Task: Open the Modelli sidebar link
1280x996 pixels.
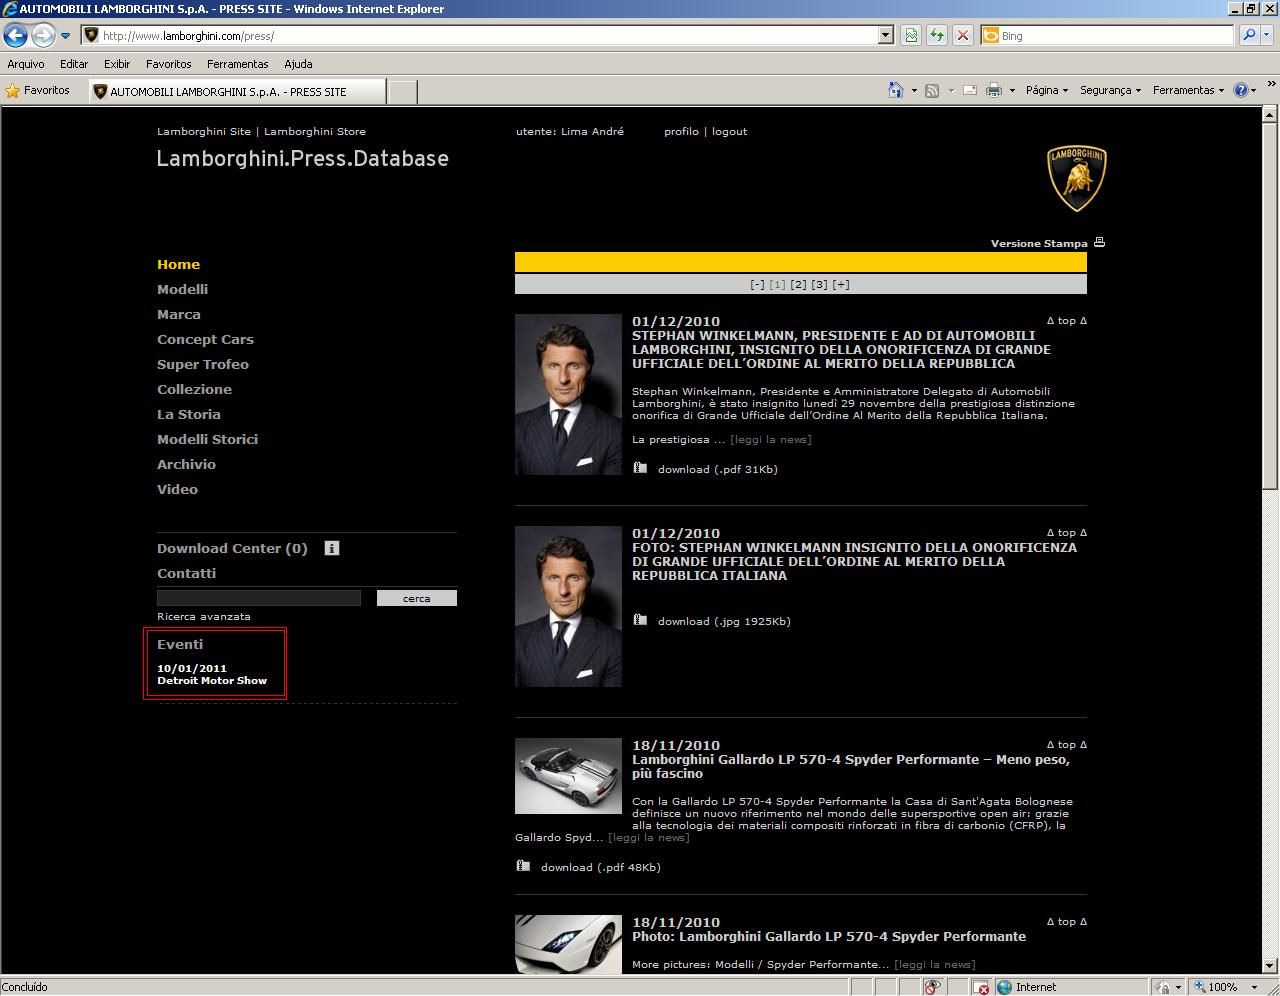Action: click(182, 289)
